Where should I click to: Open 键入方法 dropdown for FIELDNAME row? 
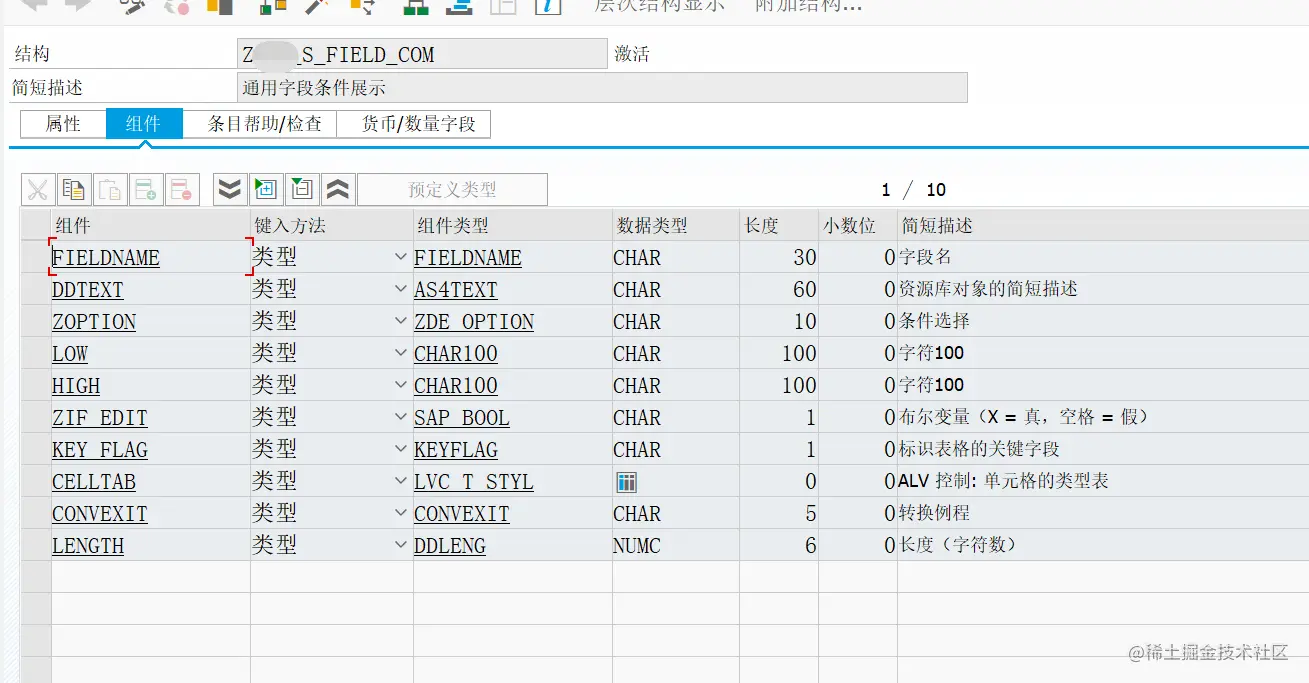point(401,257)
